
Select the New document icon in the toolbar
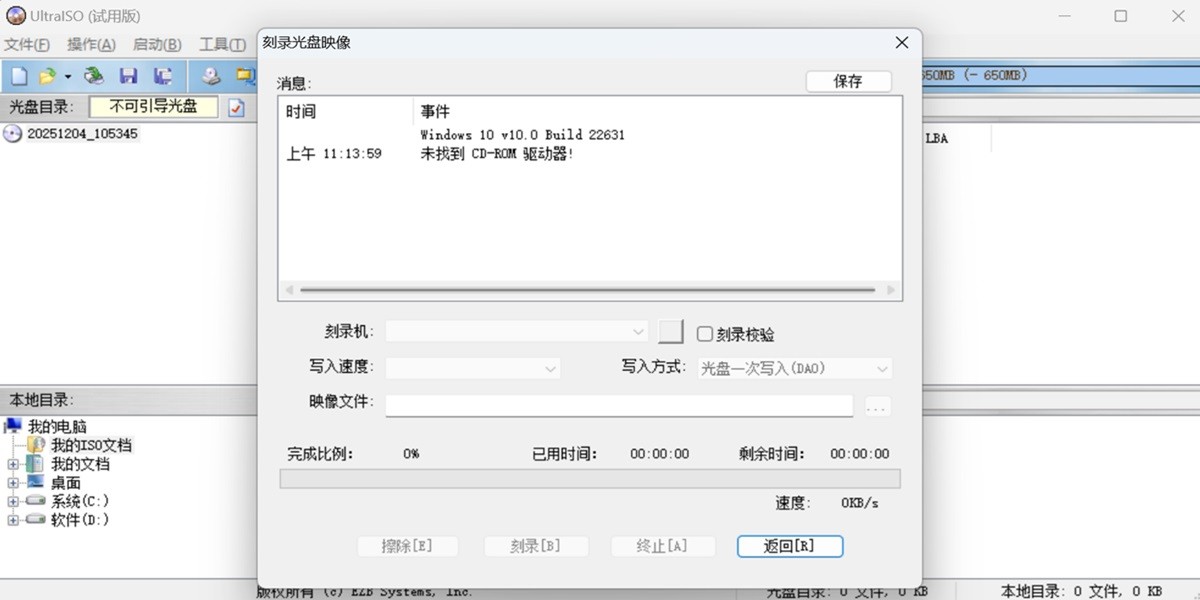pos(19,75)
